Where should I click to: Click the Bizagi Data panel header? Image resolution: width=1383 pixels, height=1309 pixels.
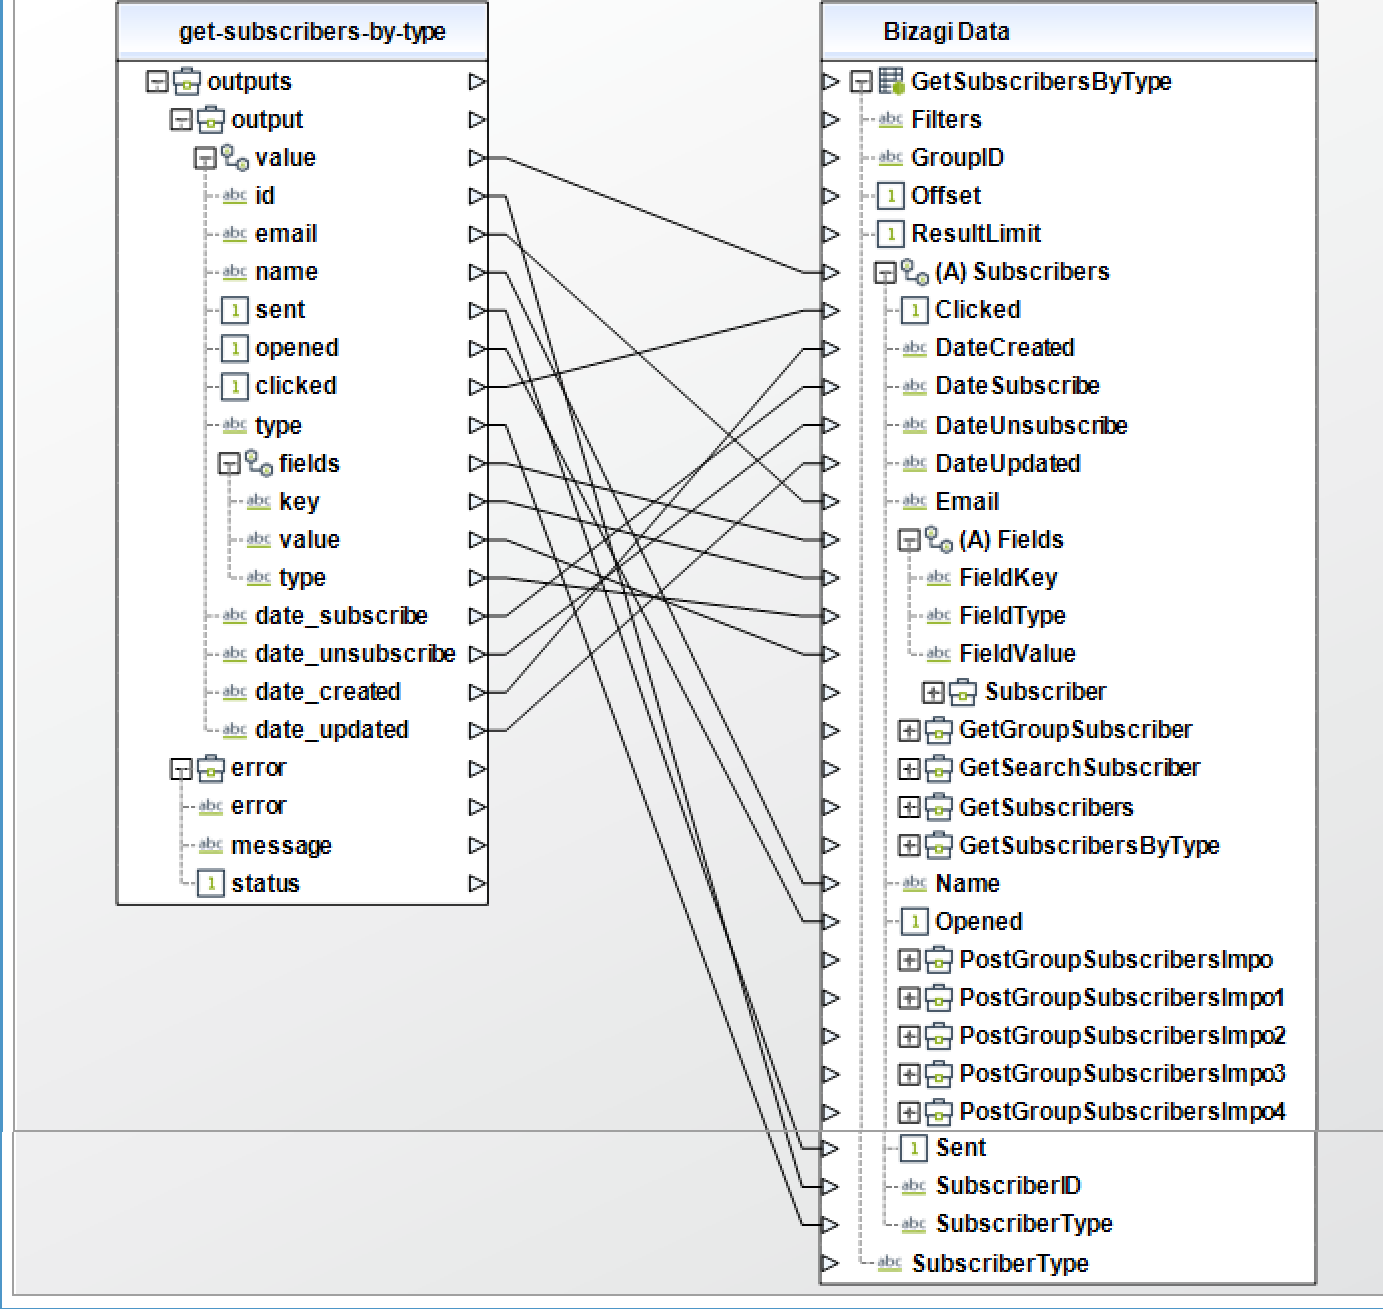tap(1068, 31)
